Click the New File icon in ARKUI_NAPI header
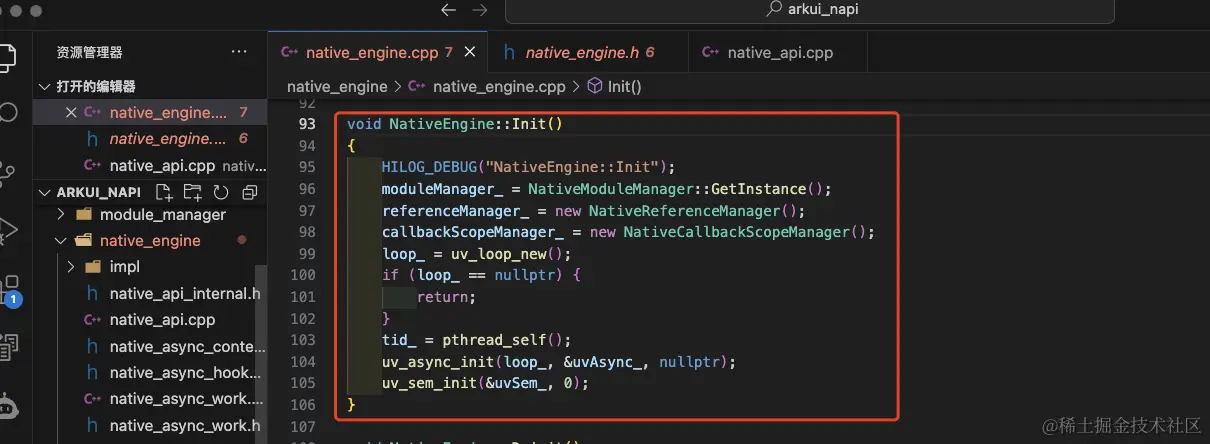This screenshot has width=1210, height=444. pyautogui.click(x=165, y=191)
